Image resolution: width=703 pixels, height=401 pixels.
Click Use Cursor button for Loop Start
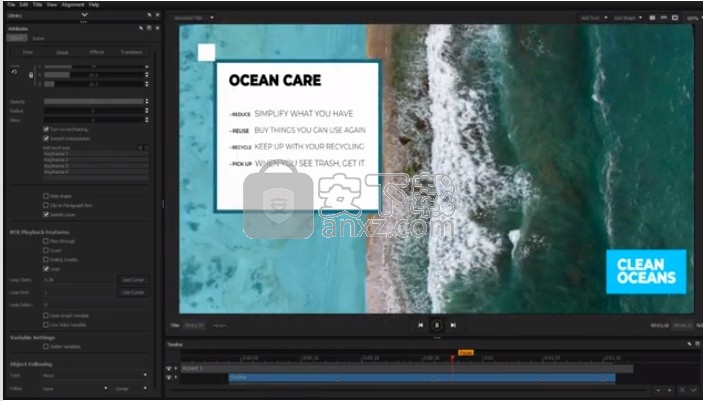(132, 280)
